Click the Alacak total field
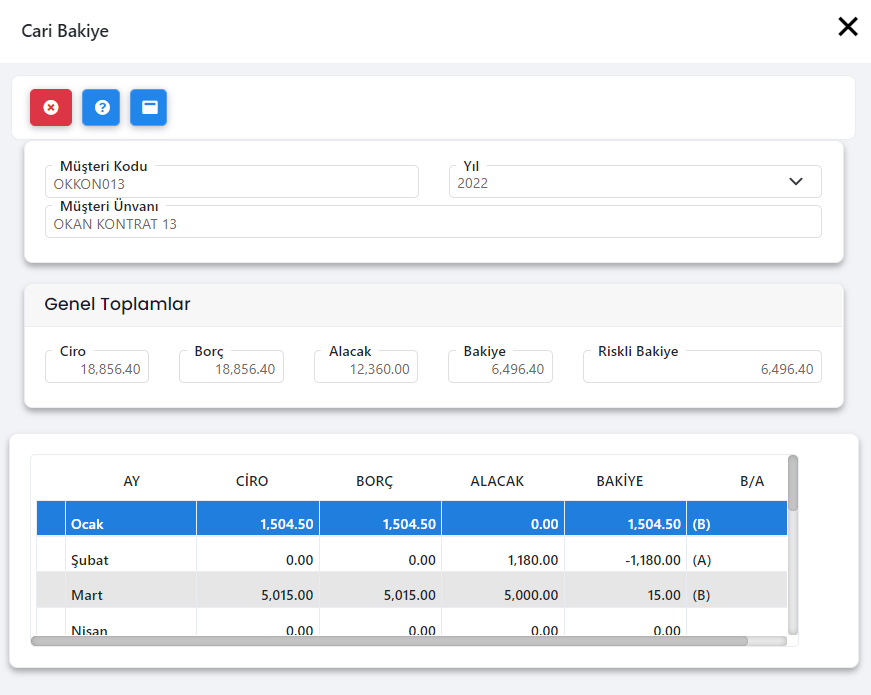The image size is (871, 695). [366, 369]
